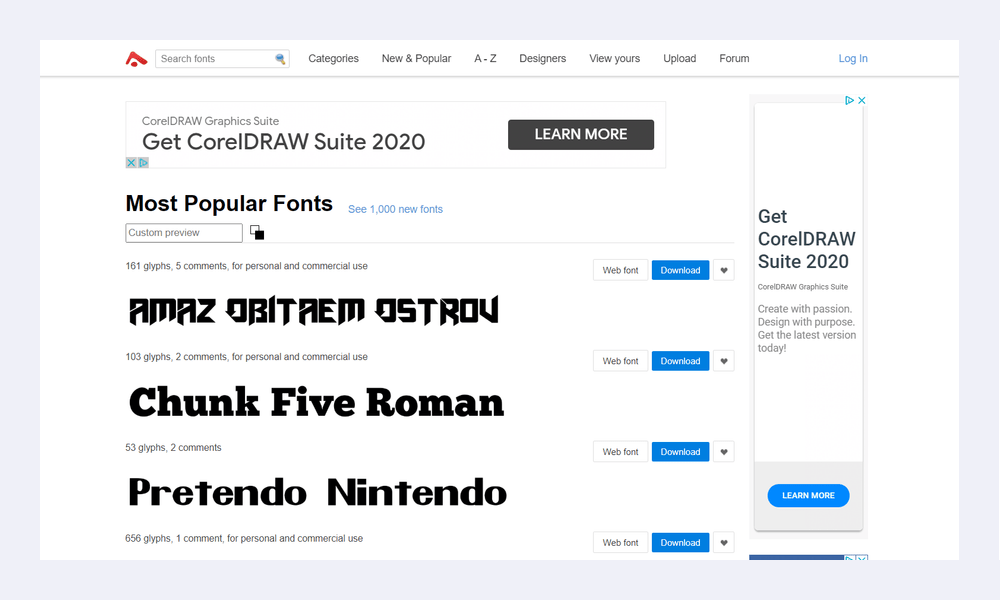Open the Pretendo Nintendo font preview
The image size is (1000, 600).
pos(318,492)
